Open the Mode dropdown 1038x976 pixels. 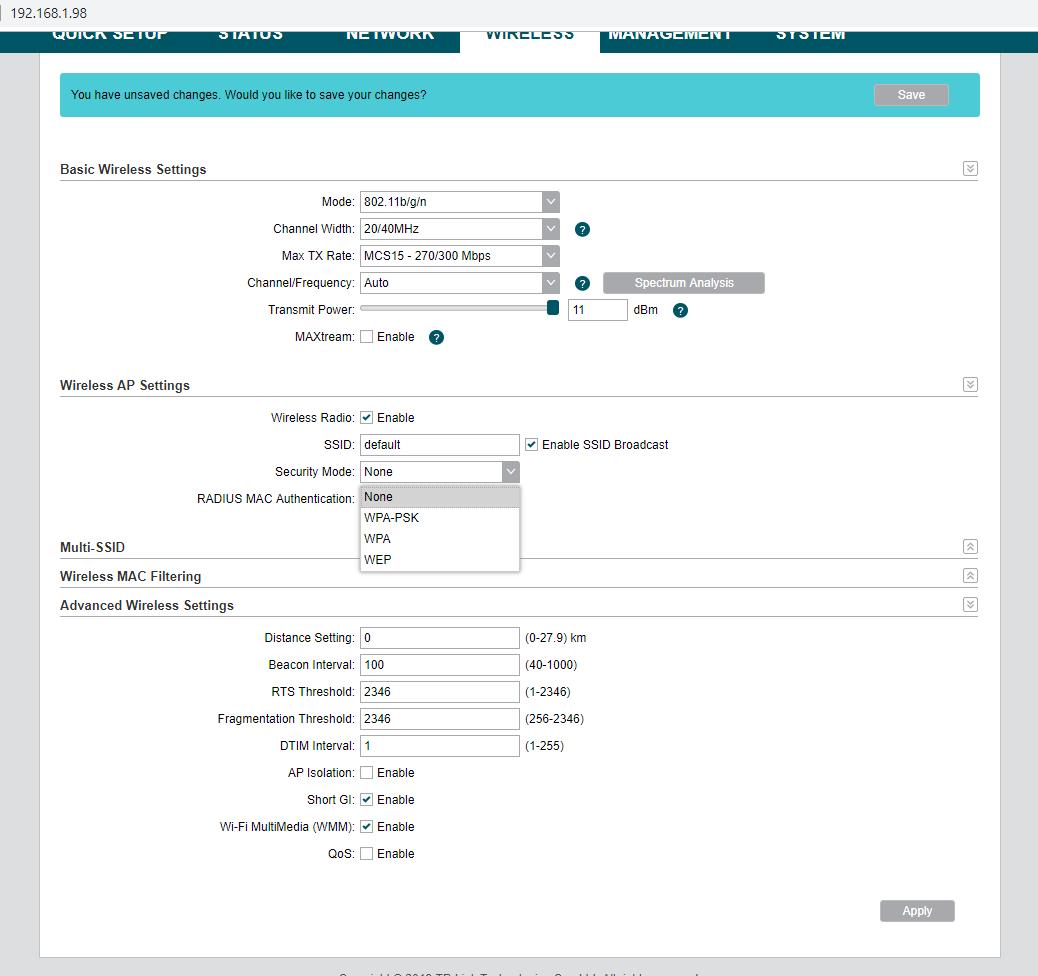point(460,202)
